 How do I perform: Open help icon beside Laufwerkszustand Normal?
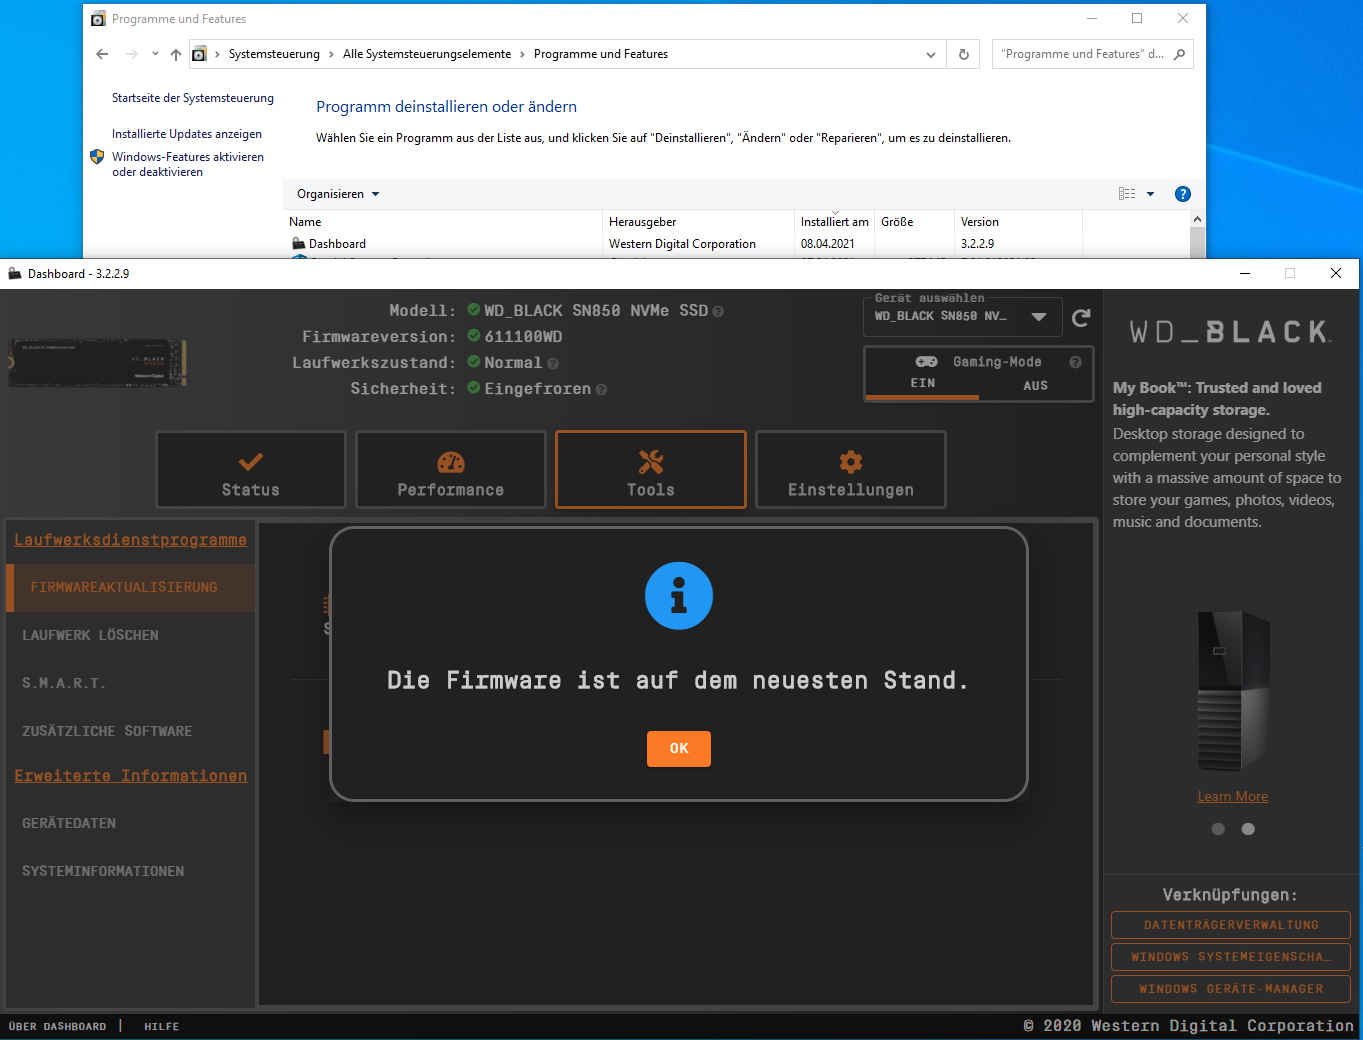[x=553, y=364]
